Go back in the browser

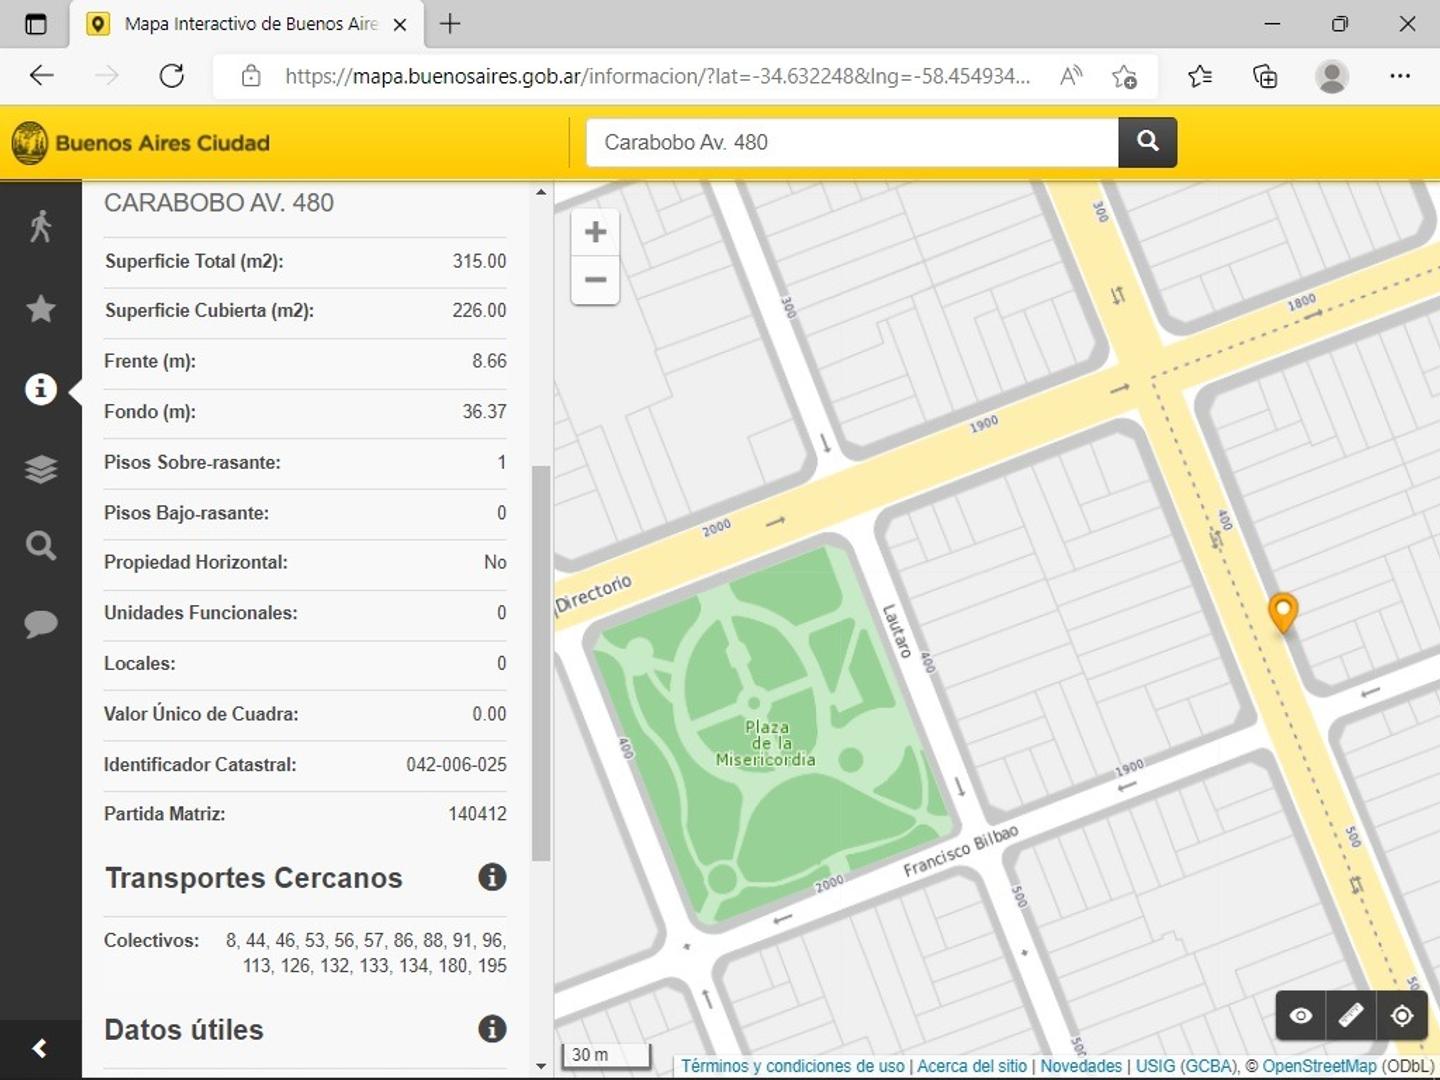(41, 76)
